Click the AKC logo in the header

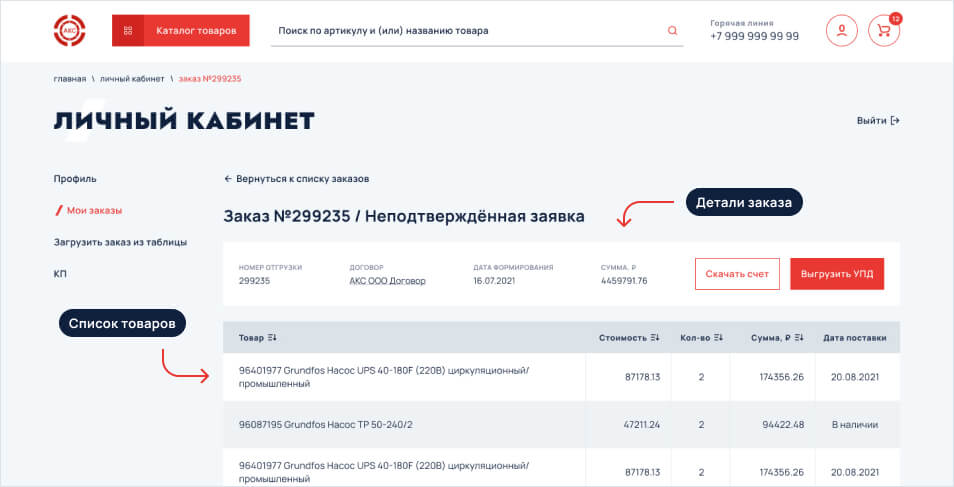point(70,31)
